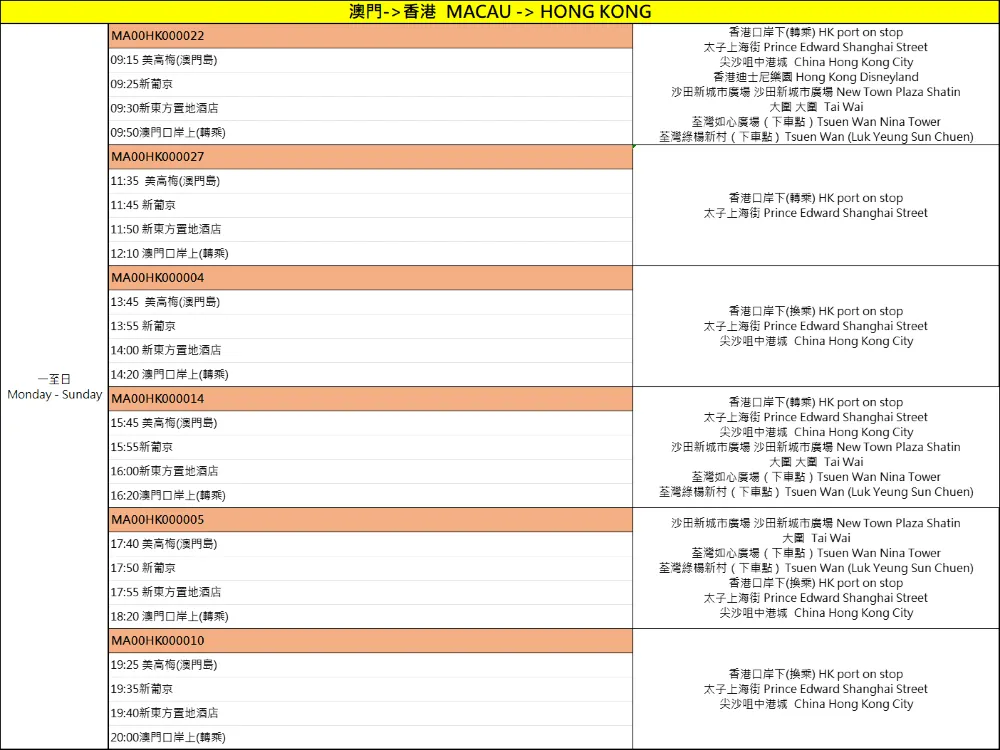Select route code MA00HK000027 cell
This screenshot has height=750, width=1000.
point(371,157)
